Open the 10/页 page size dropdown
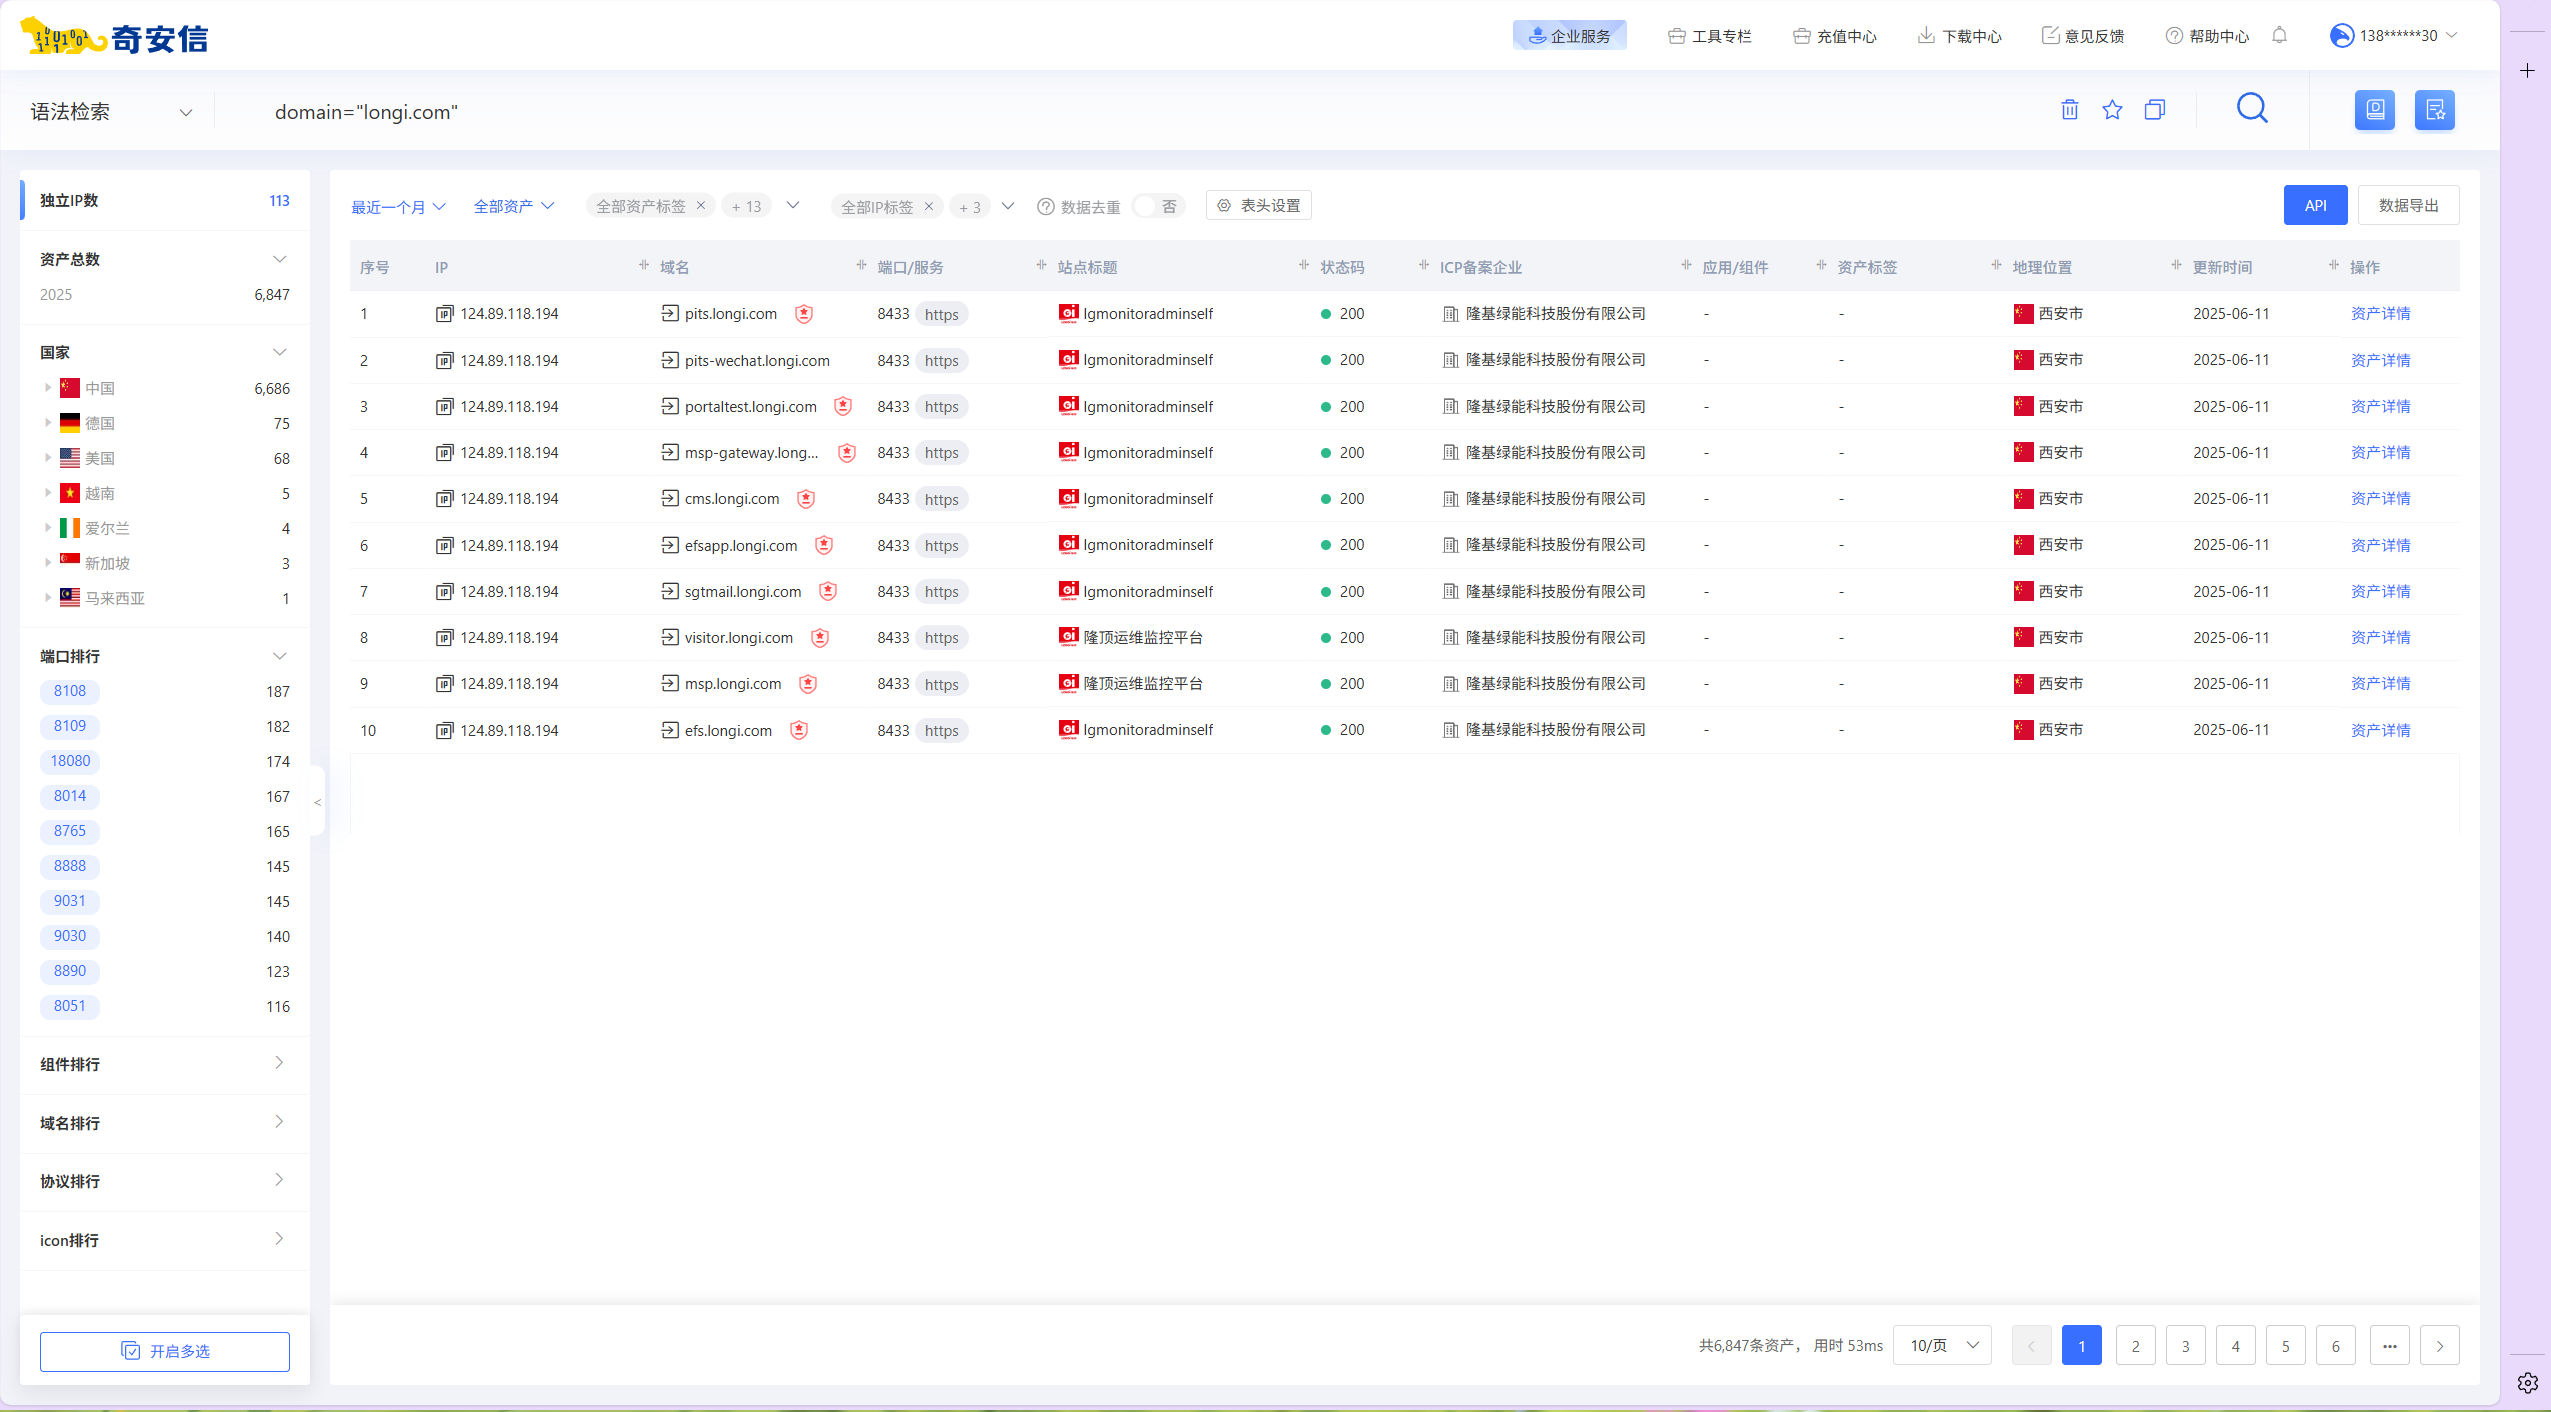The height and width of the screenshot is (1412, 2551). point(1942,1345)
